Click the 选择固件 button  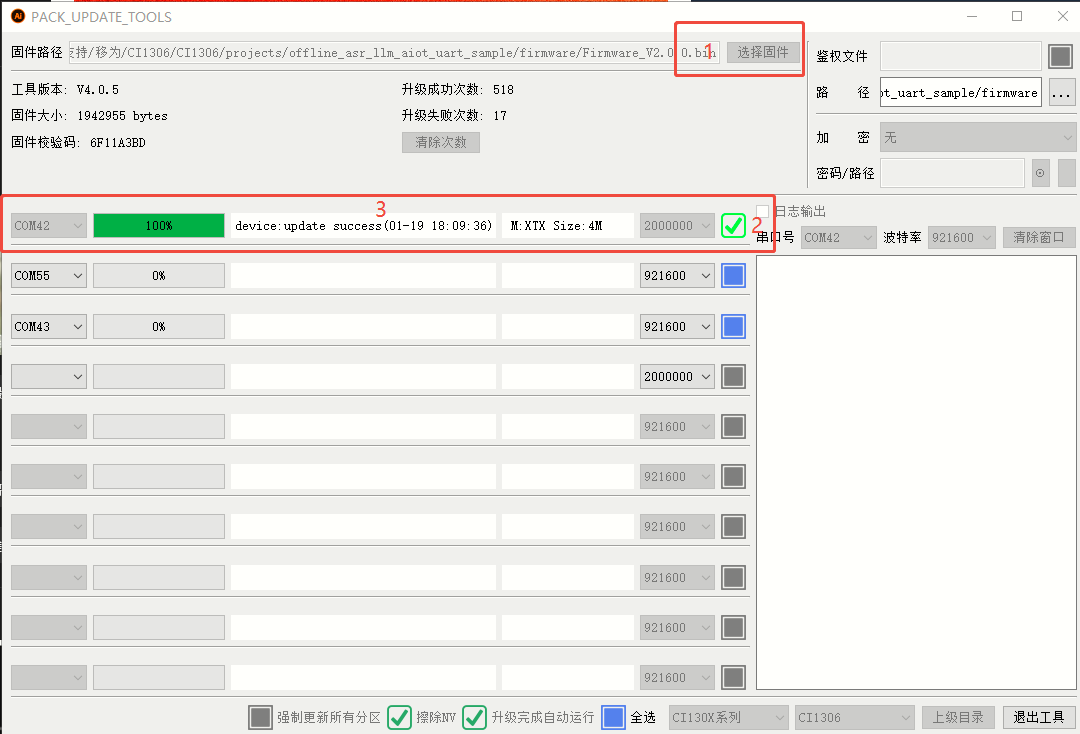763,52
